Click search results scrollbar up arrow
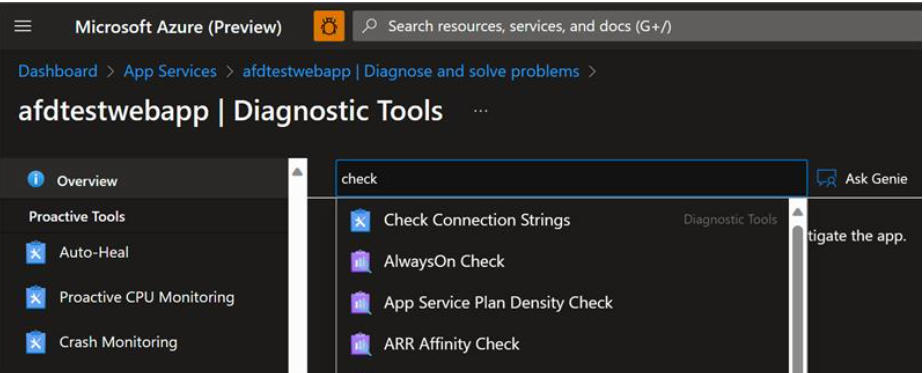924x373 pixels. coord(798,212)
